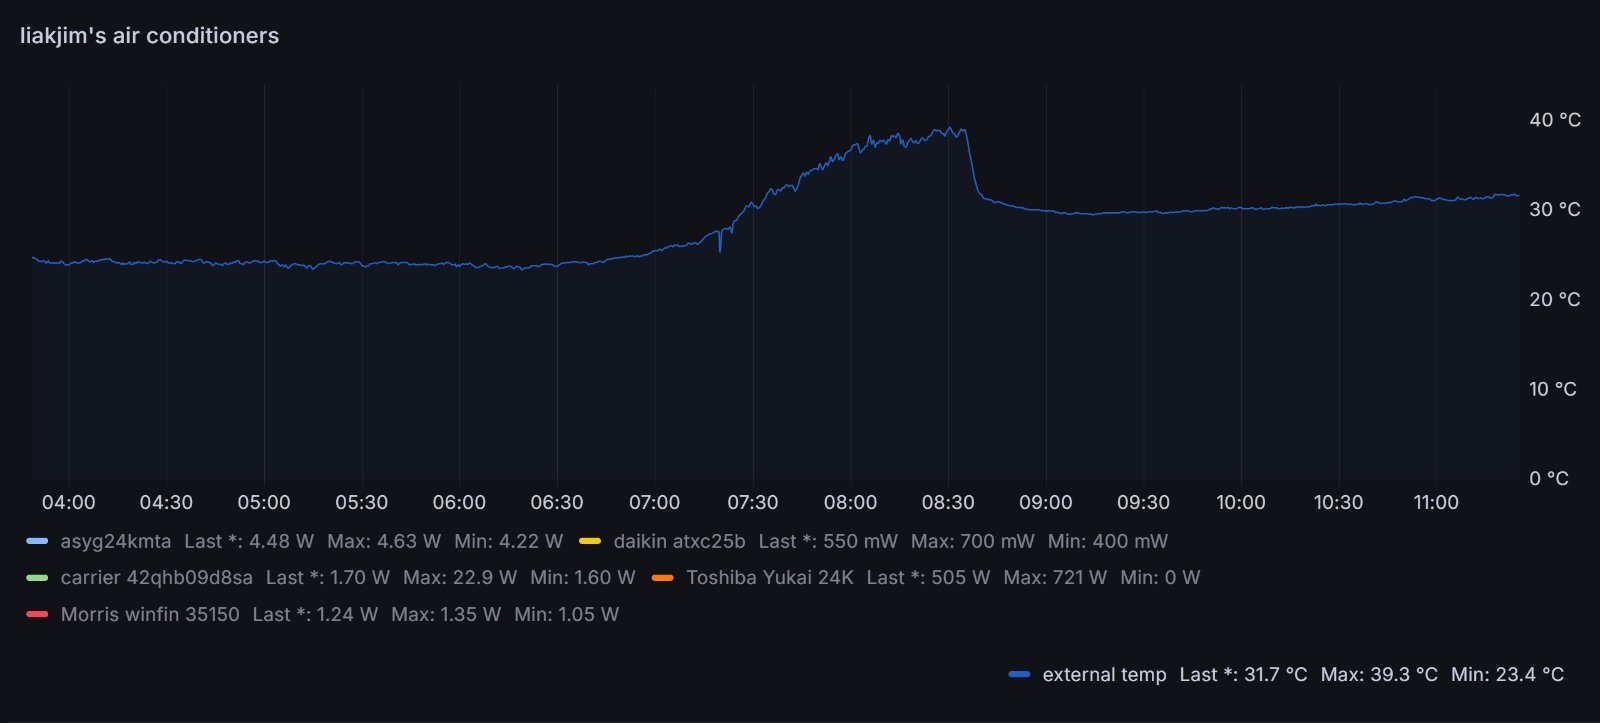Click the 10 °C y-axis label
Image resolution: width=1600 pixels, height=723 pixels.
tap(1553, 389)
